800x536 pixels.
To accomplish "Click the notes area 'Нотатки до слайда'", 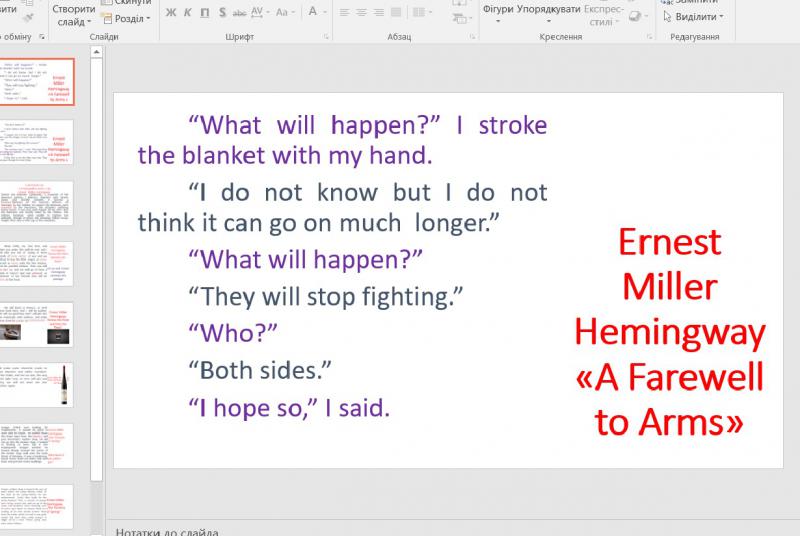I will point(167,531).
